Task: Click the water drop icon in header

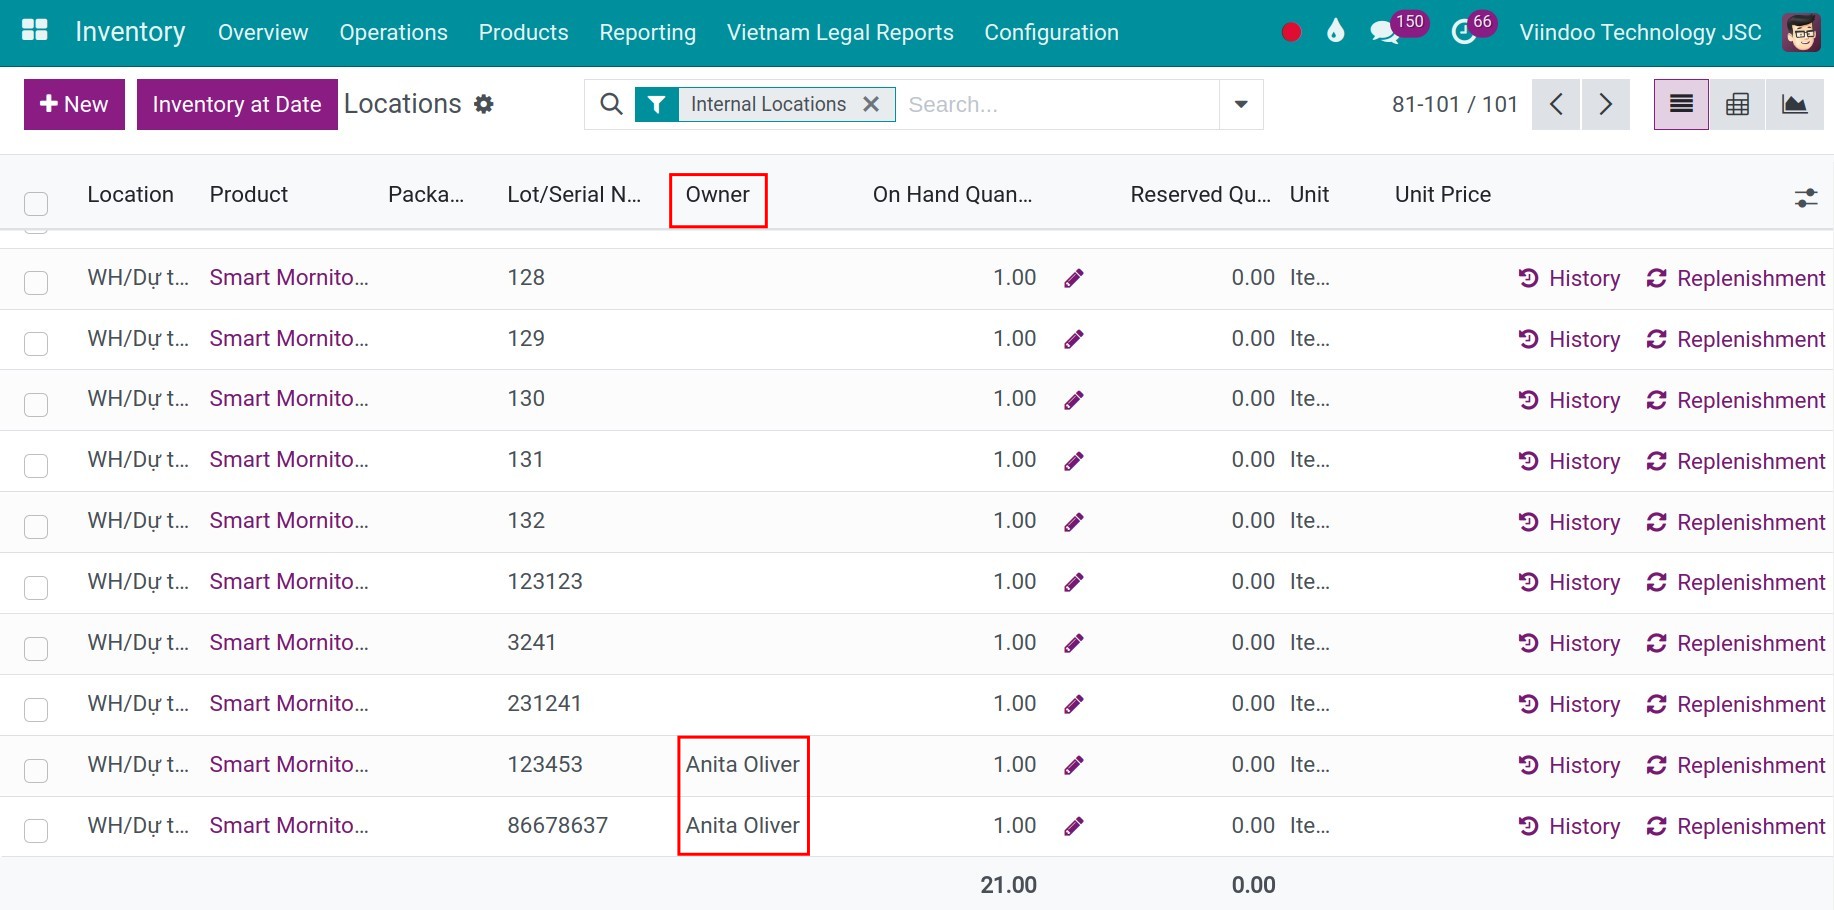Action: tap(1335, 32)
